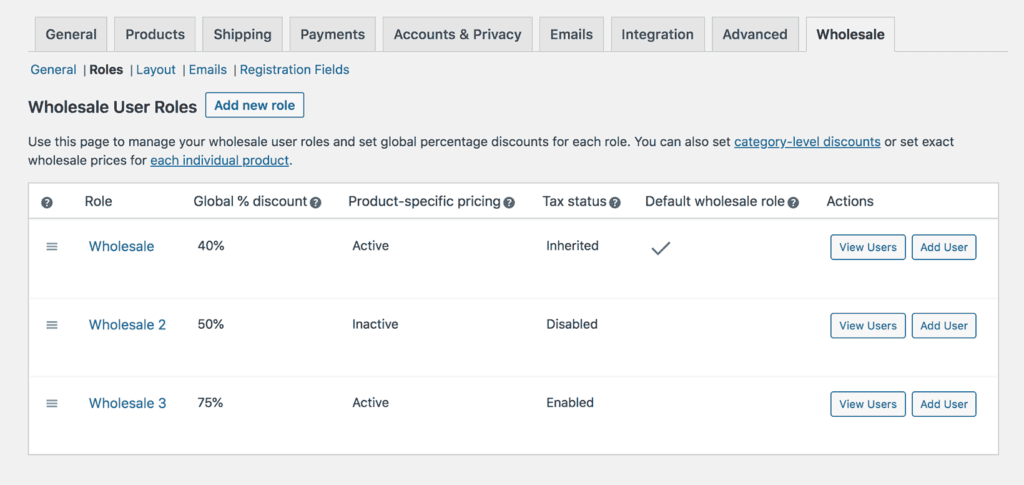Go to the Layout sub-section

click(156, 70)
